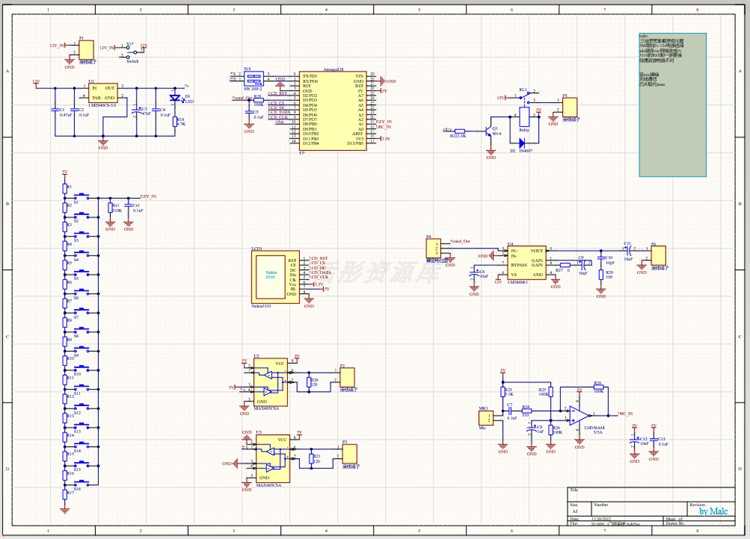Select the connector beside the upper MAX485
This screenshot has height=539, width=750.
coord(347,378)
